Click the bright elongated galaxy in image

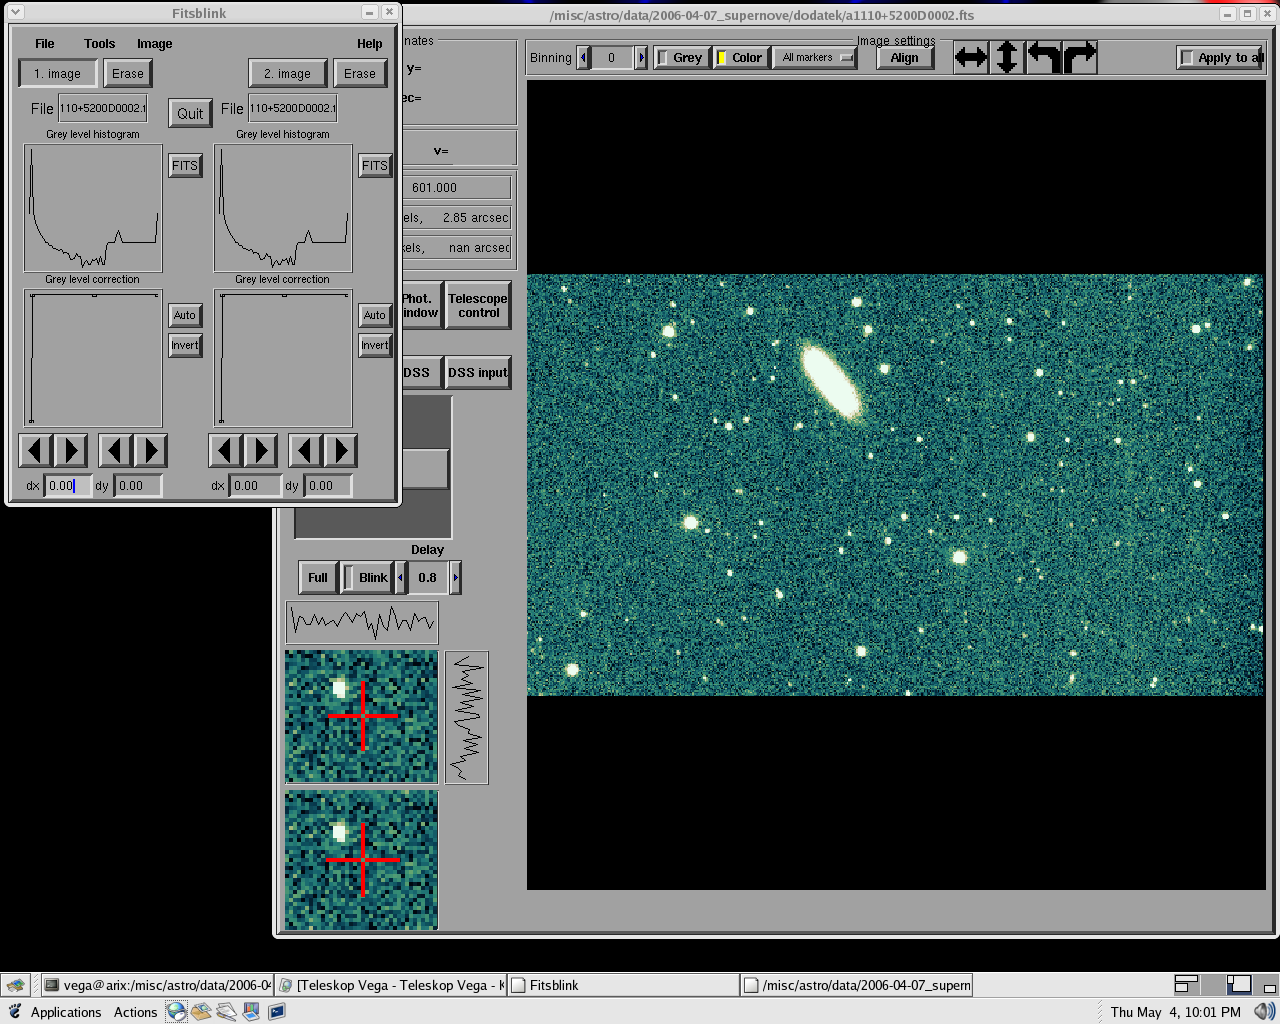pos(832,383)
